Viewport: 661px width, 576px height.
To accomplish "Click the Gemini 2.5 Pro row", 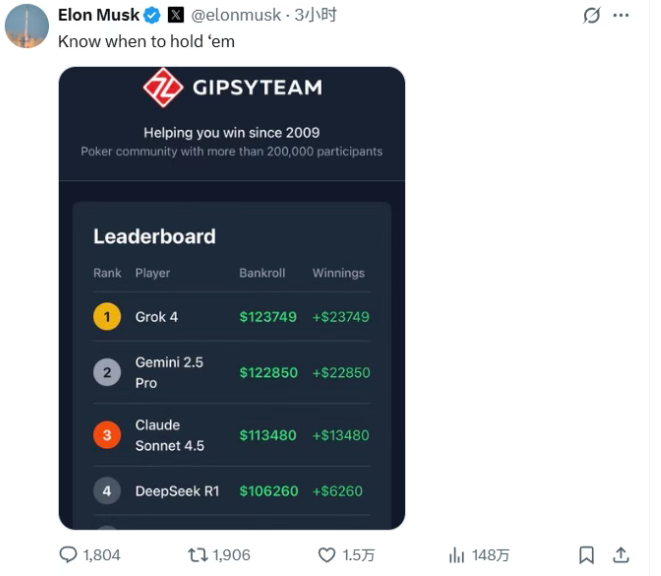I will pyautogui.click(x=231, y=372).
